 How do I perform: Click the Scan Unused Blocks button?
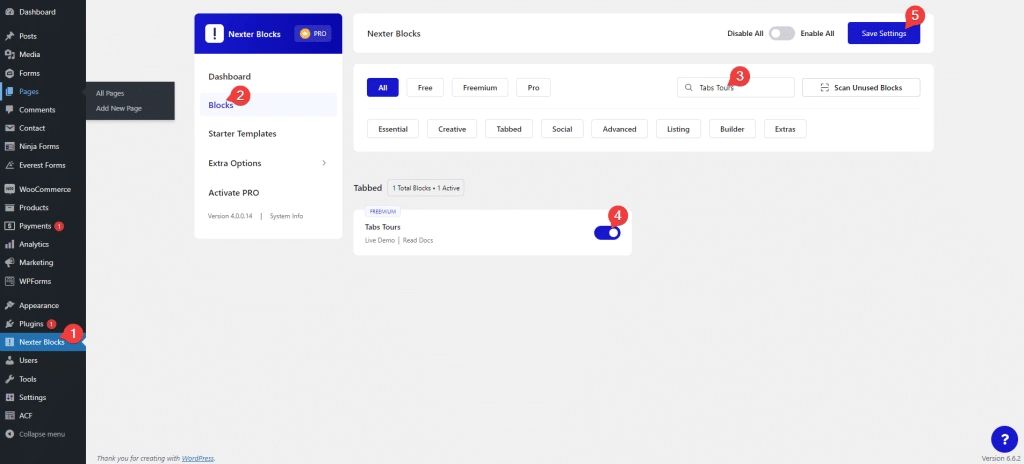[x=861, y=88]
